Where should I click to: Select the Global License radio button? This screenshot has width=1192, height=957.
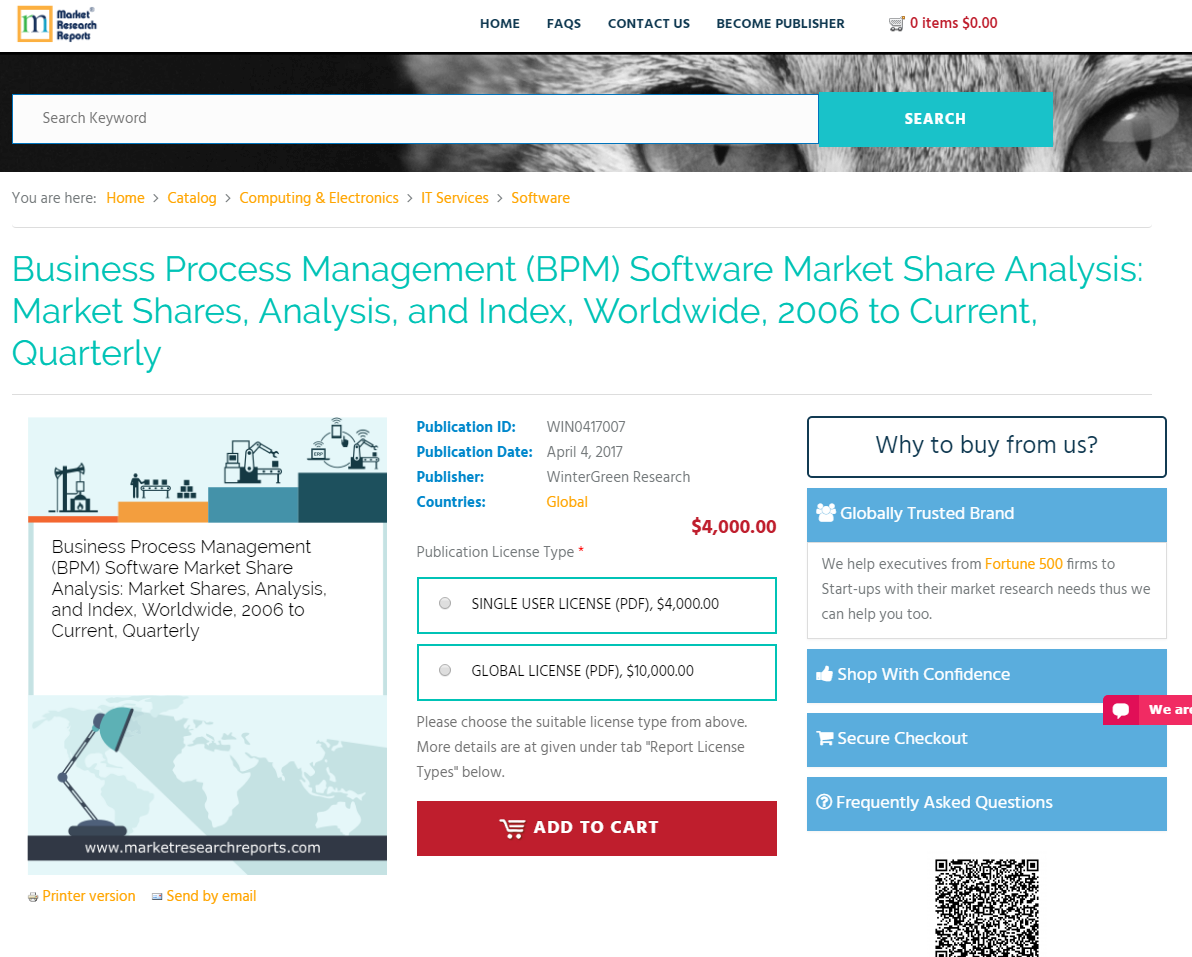click(x=445, y=670)
